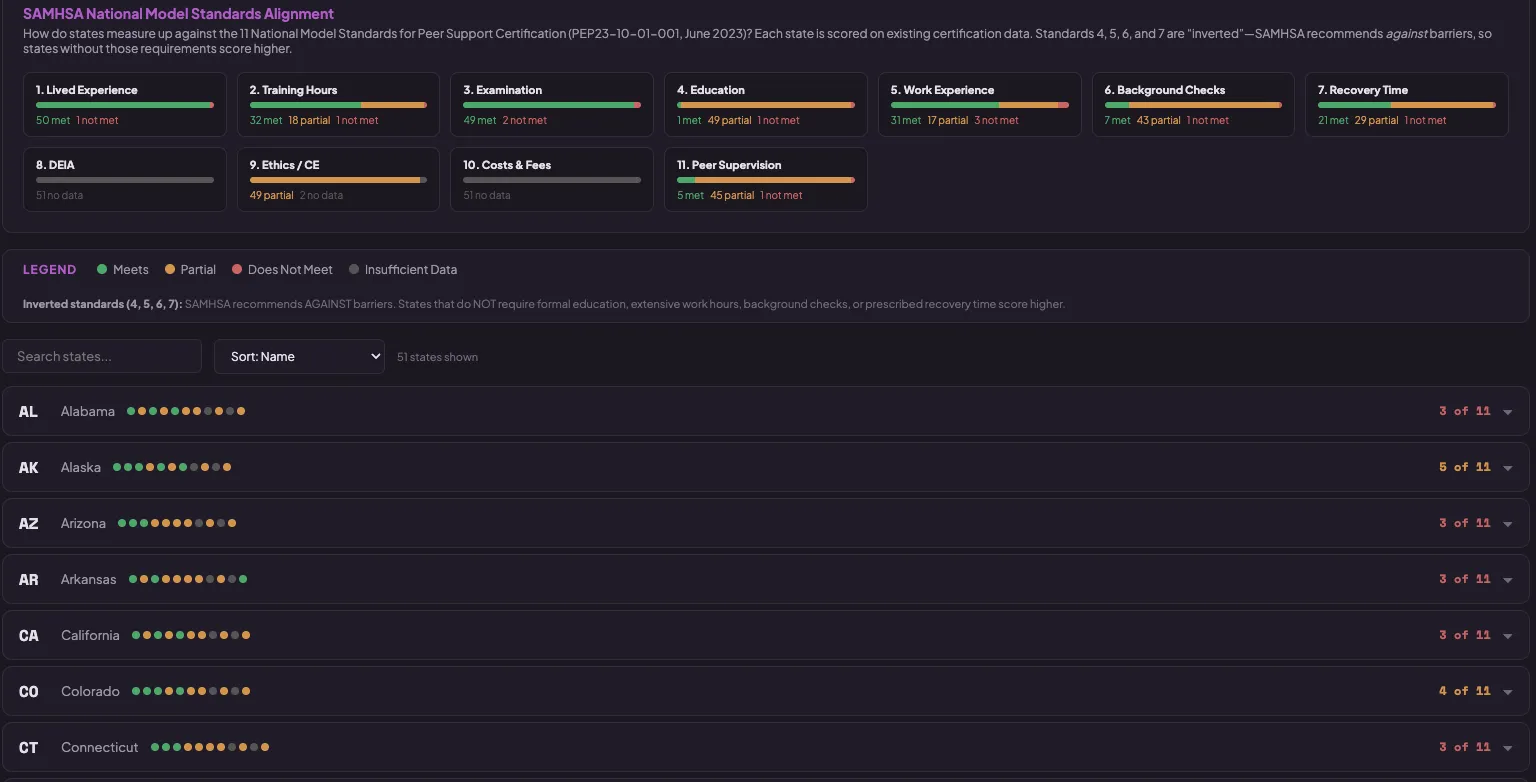The height and width of the screenshot is (782, 1536).
Task: Click Examination's 2 not met count
Action: tap(525, 120)
